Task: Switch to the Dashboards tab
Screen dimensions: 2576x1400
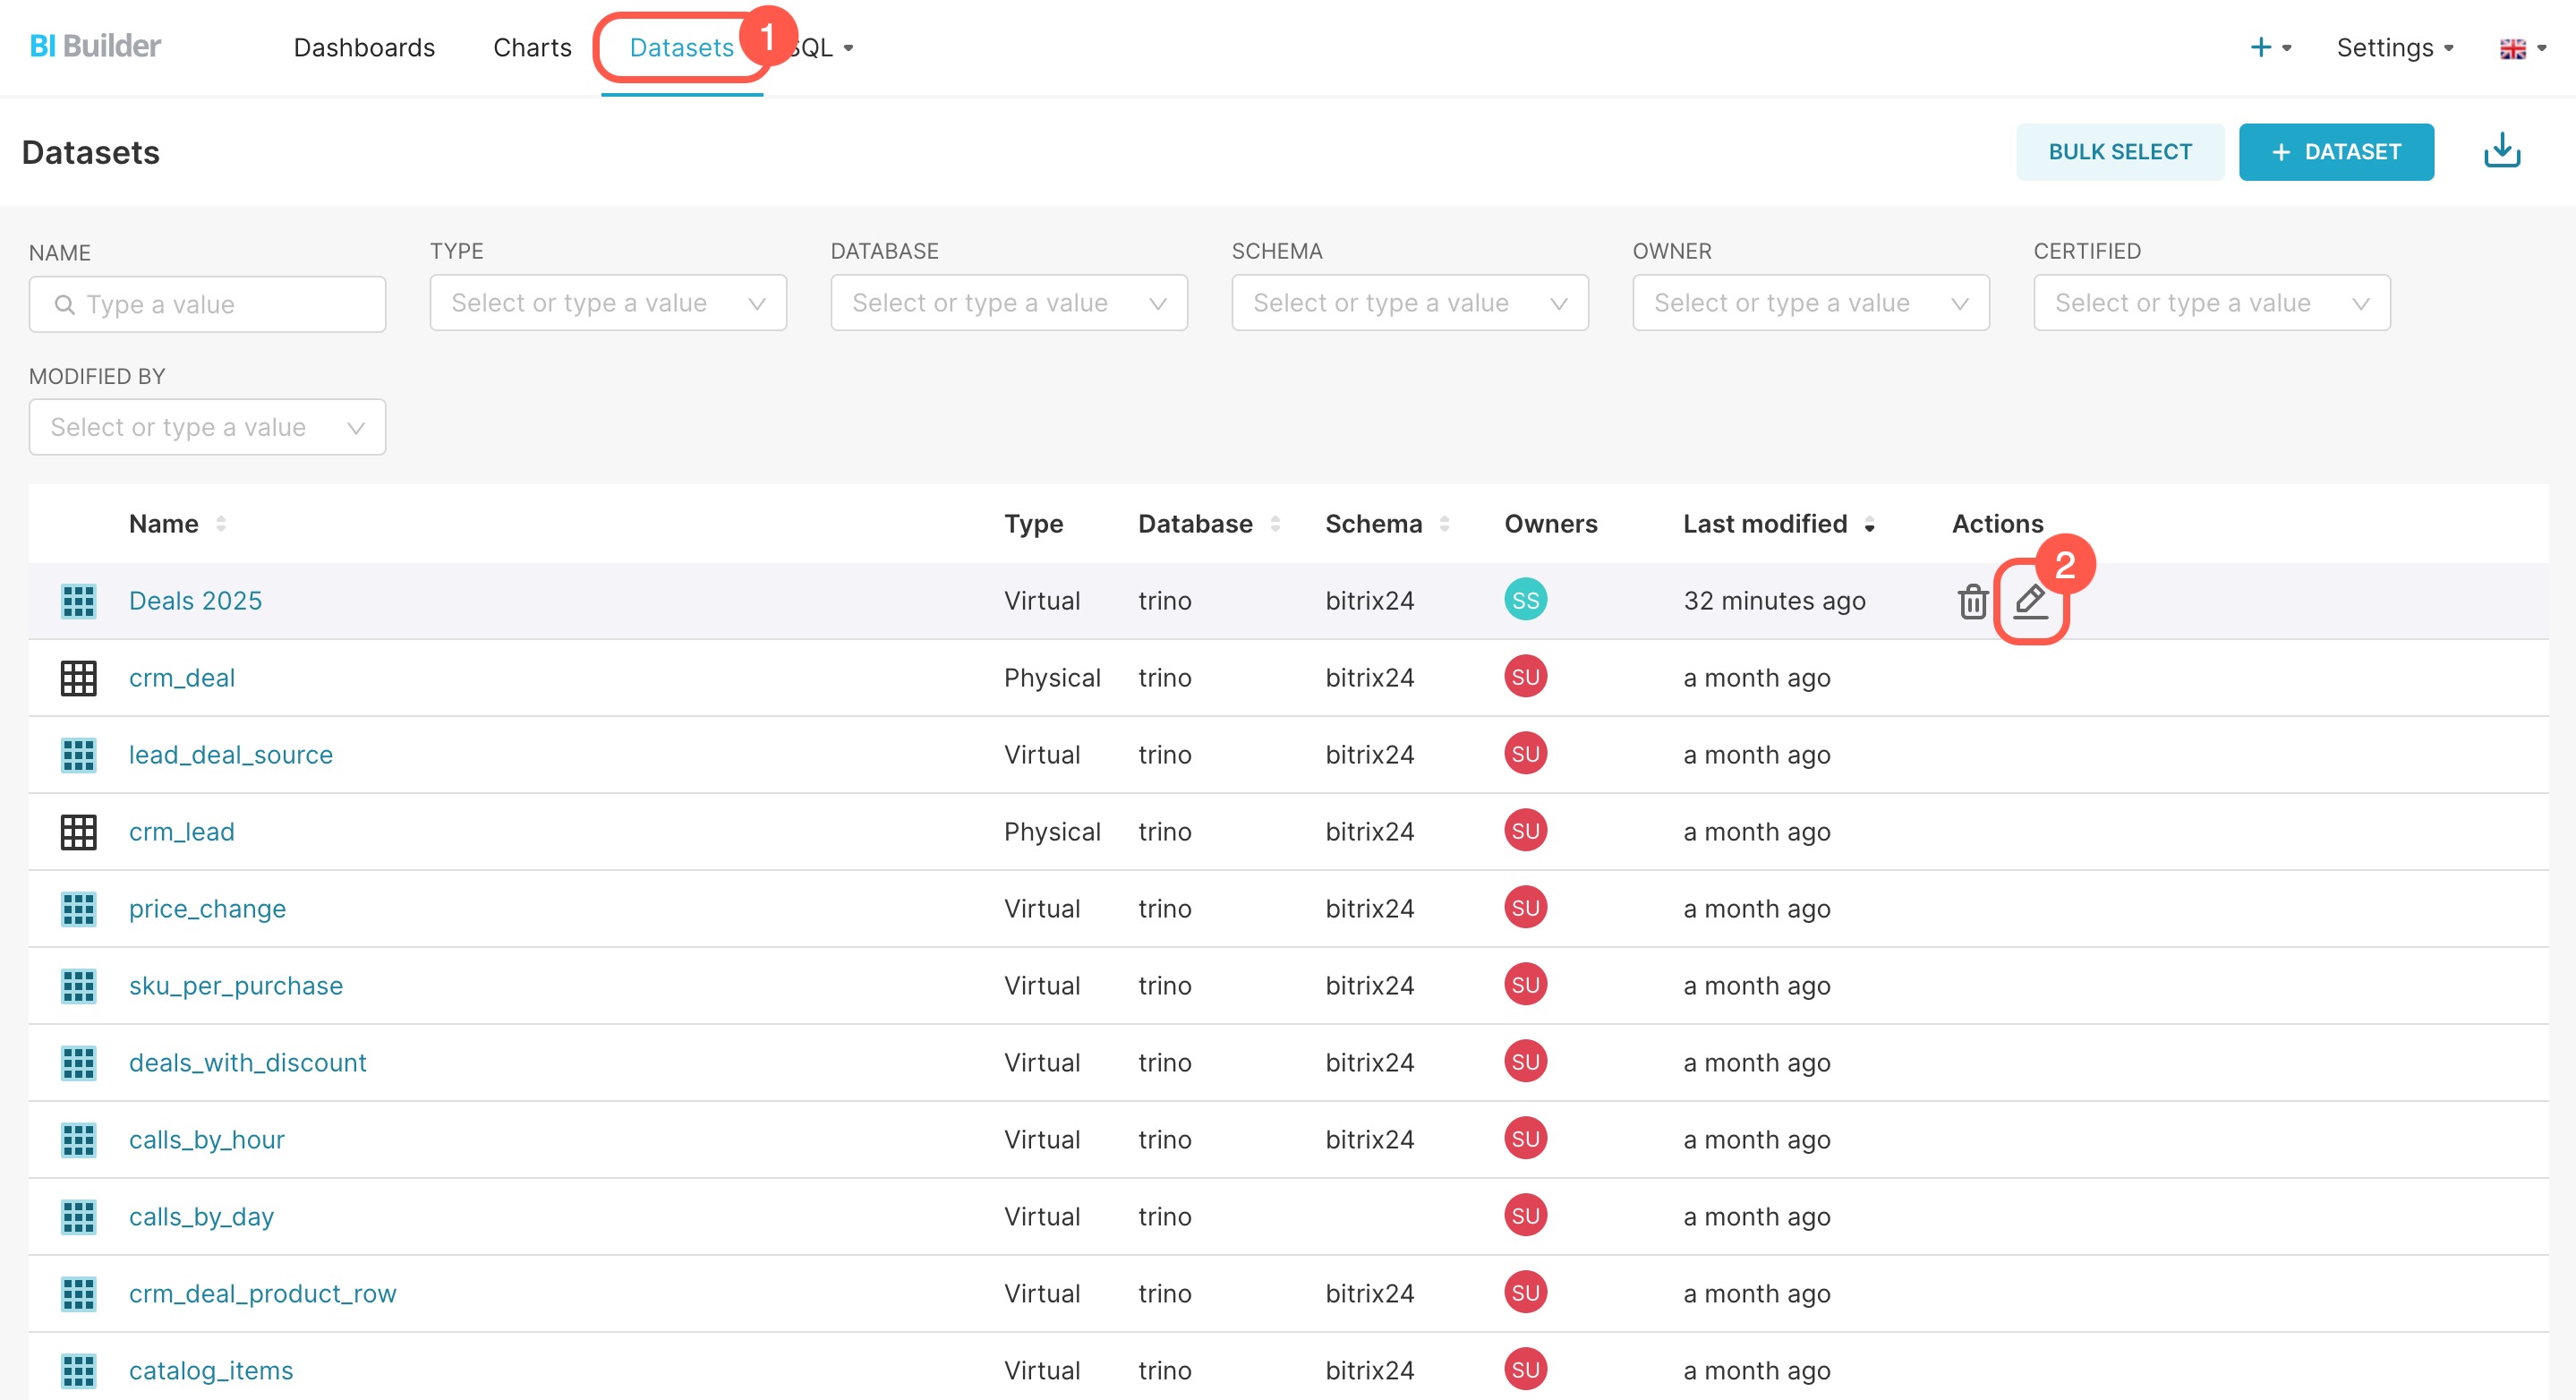Action: (364, 47)
